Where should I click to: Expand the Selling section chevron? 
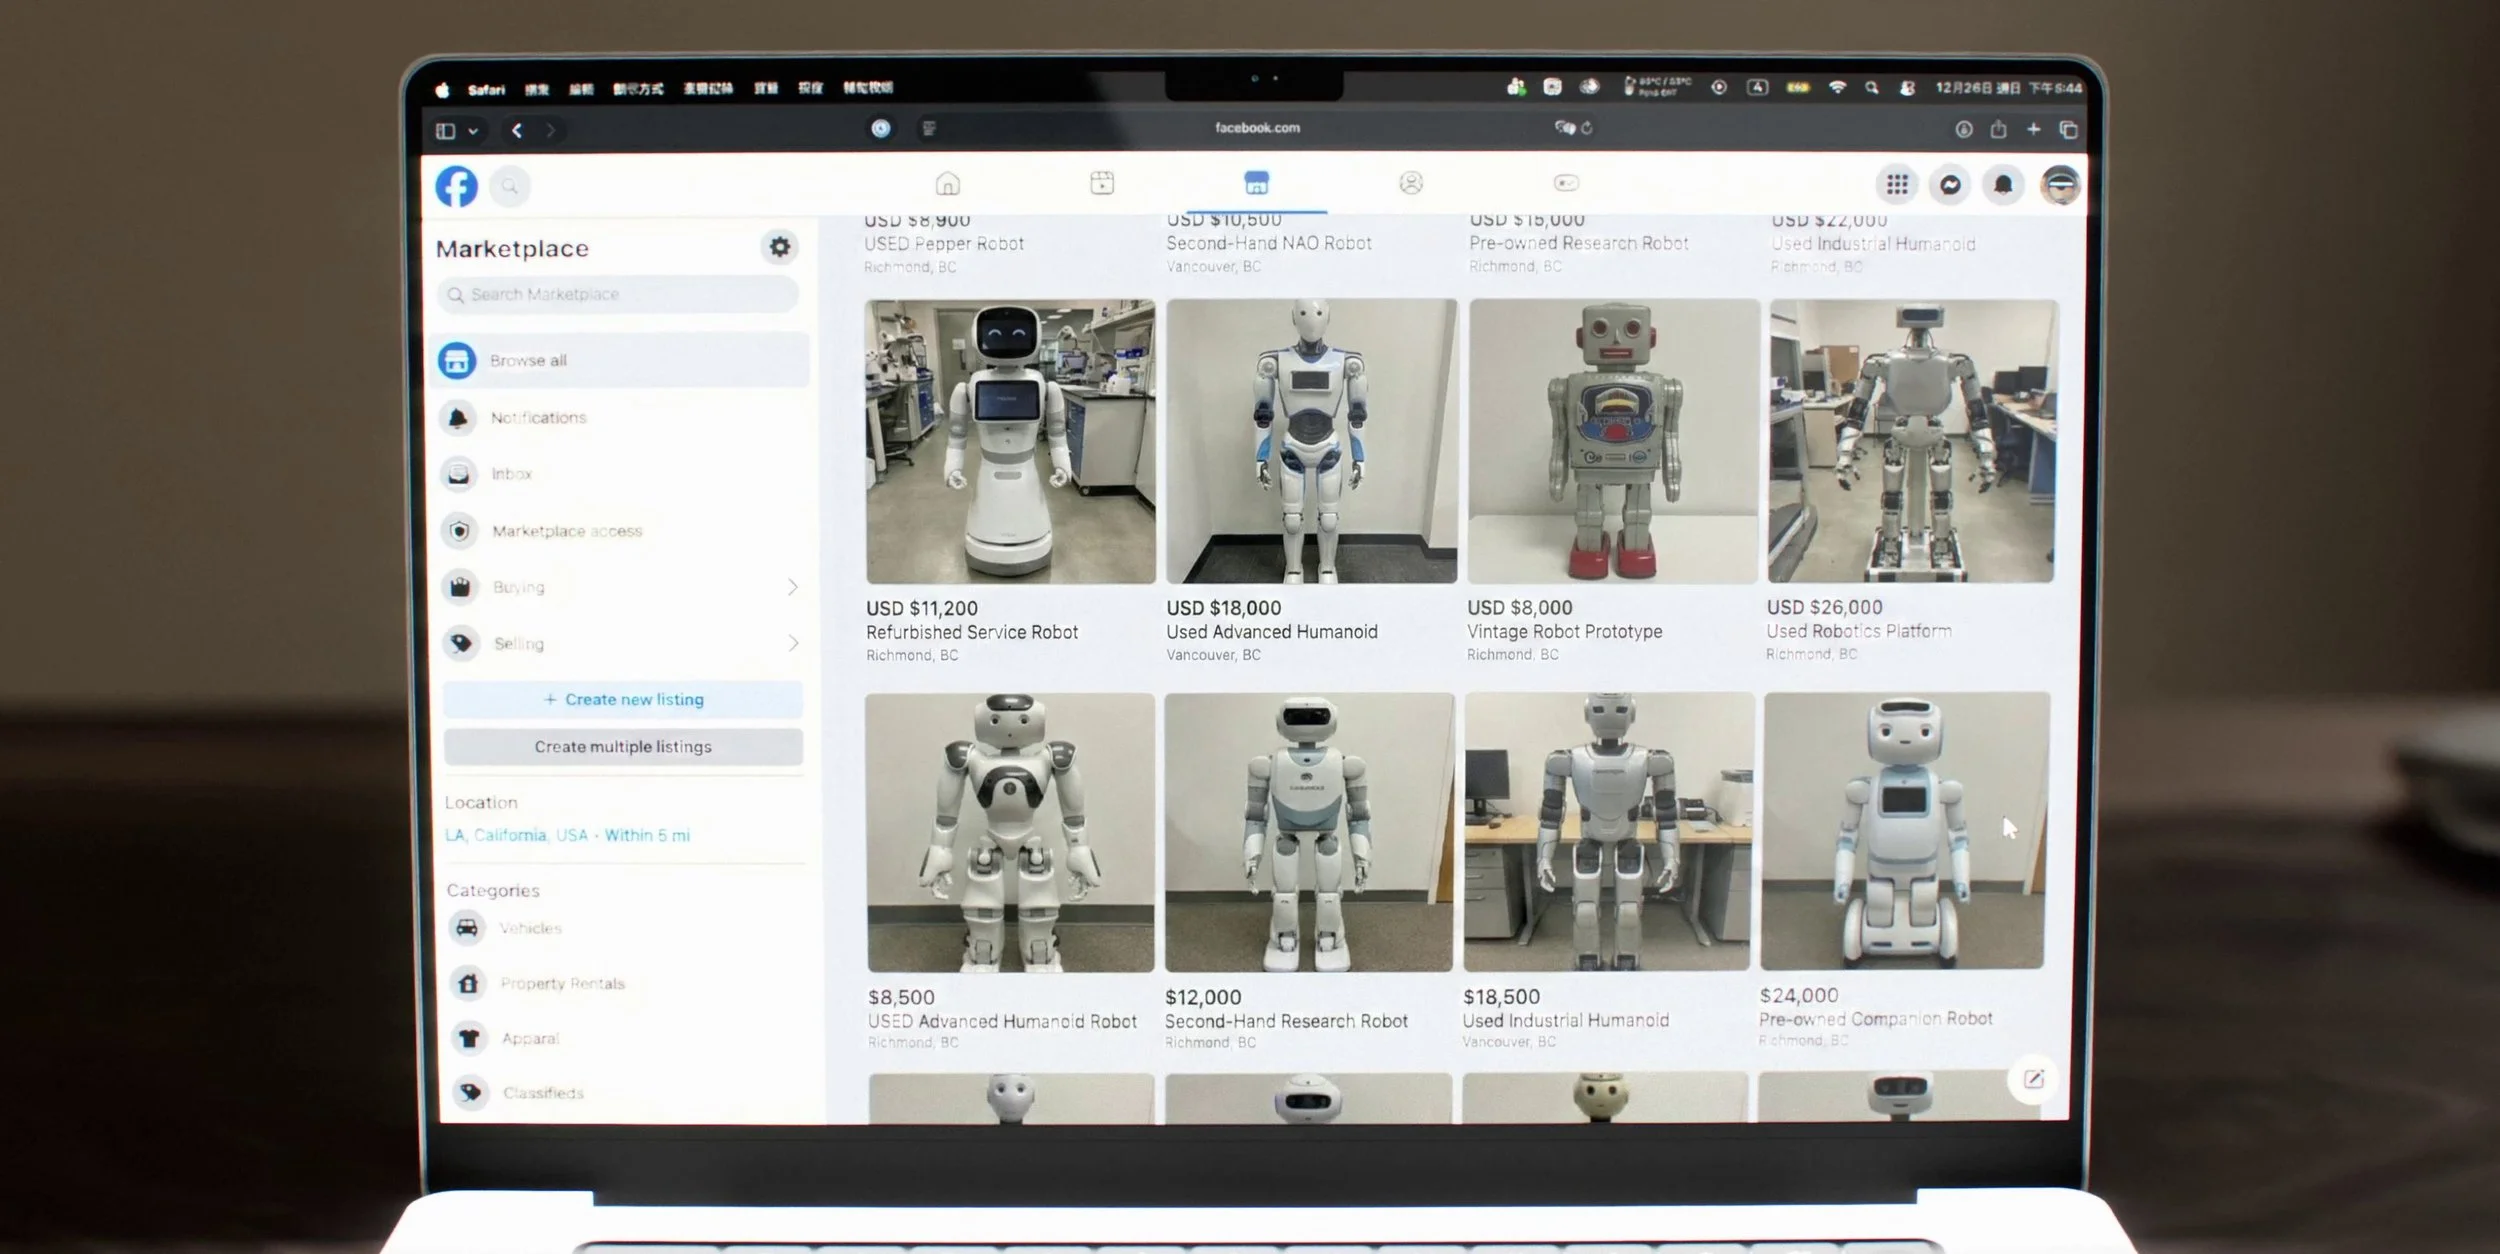(x=793, y=643)
